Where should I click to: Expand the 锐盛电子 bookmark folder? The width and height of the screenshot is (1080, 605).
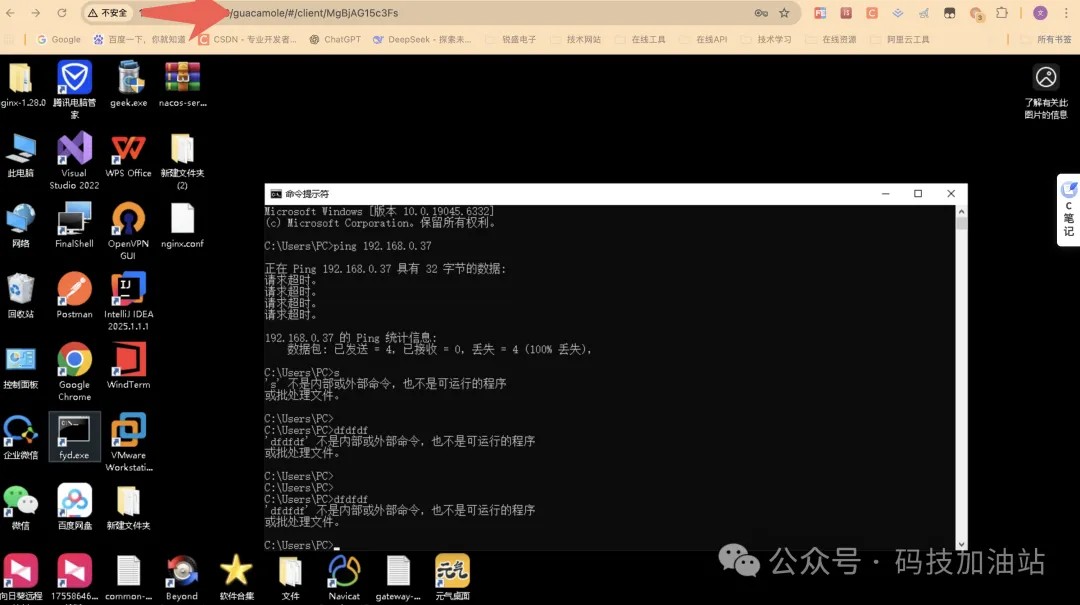511,39
